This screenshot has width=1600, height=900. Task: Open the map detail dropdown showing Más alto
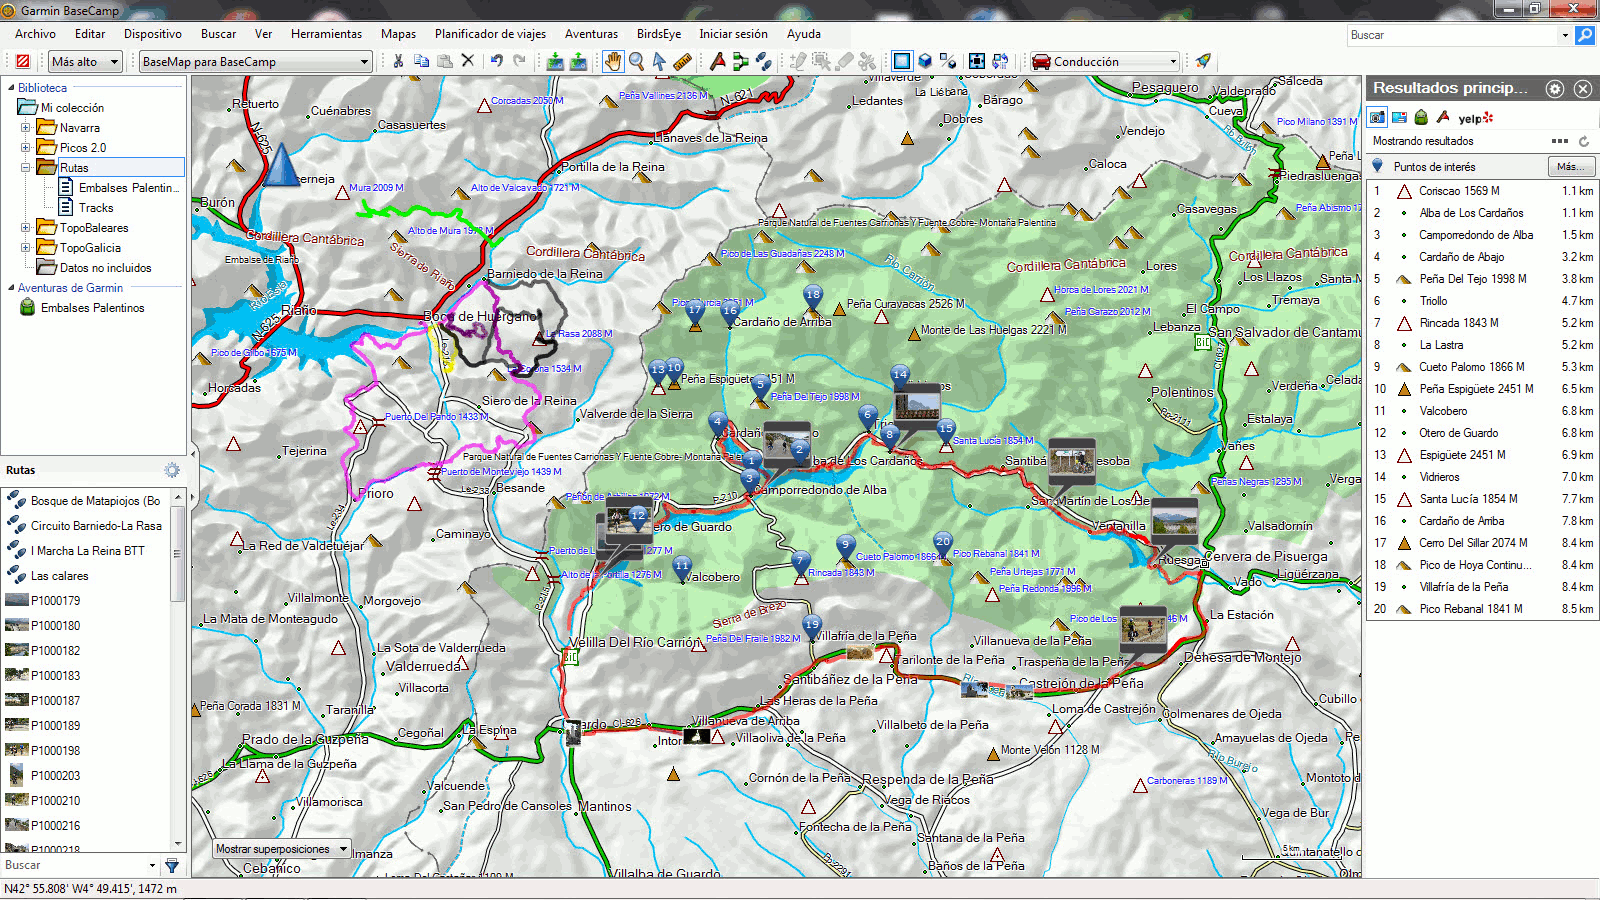tap(113, 61)
